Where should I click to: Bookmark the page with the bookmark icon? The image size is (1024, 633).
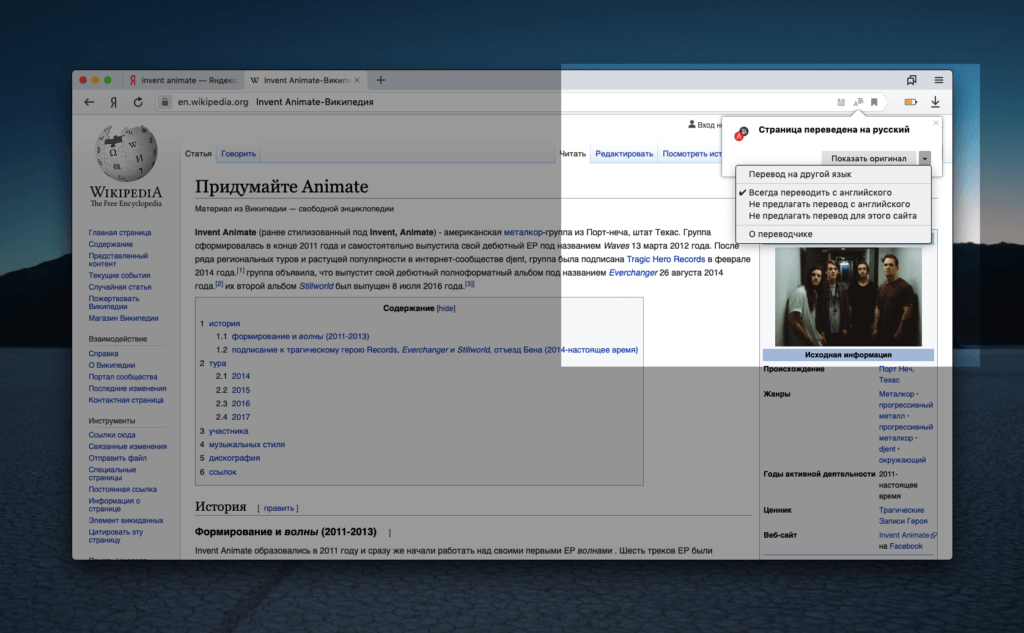click(x=874, y=102)
